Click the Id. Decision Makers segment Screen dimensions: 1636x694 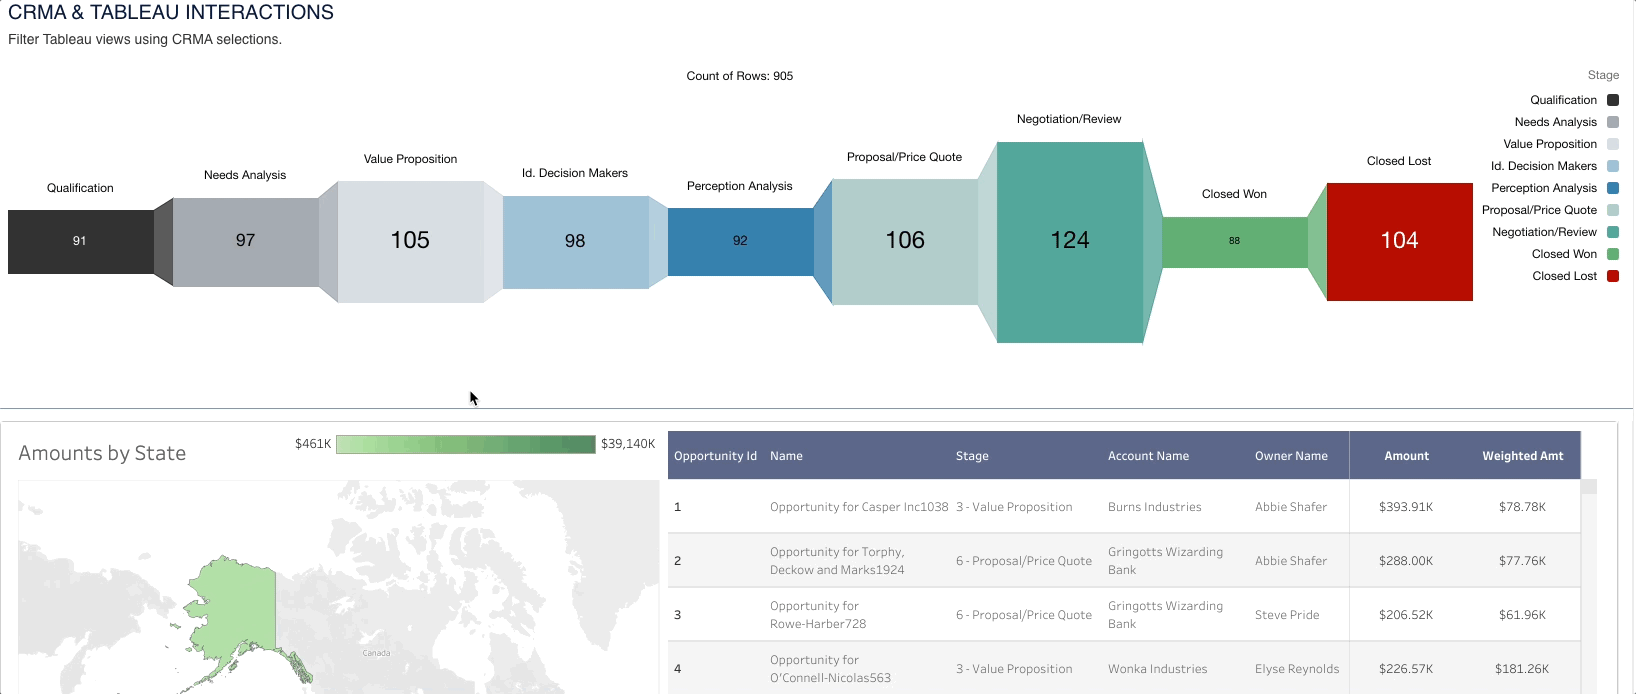[x=575, y=241]
